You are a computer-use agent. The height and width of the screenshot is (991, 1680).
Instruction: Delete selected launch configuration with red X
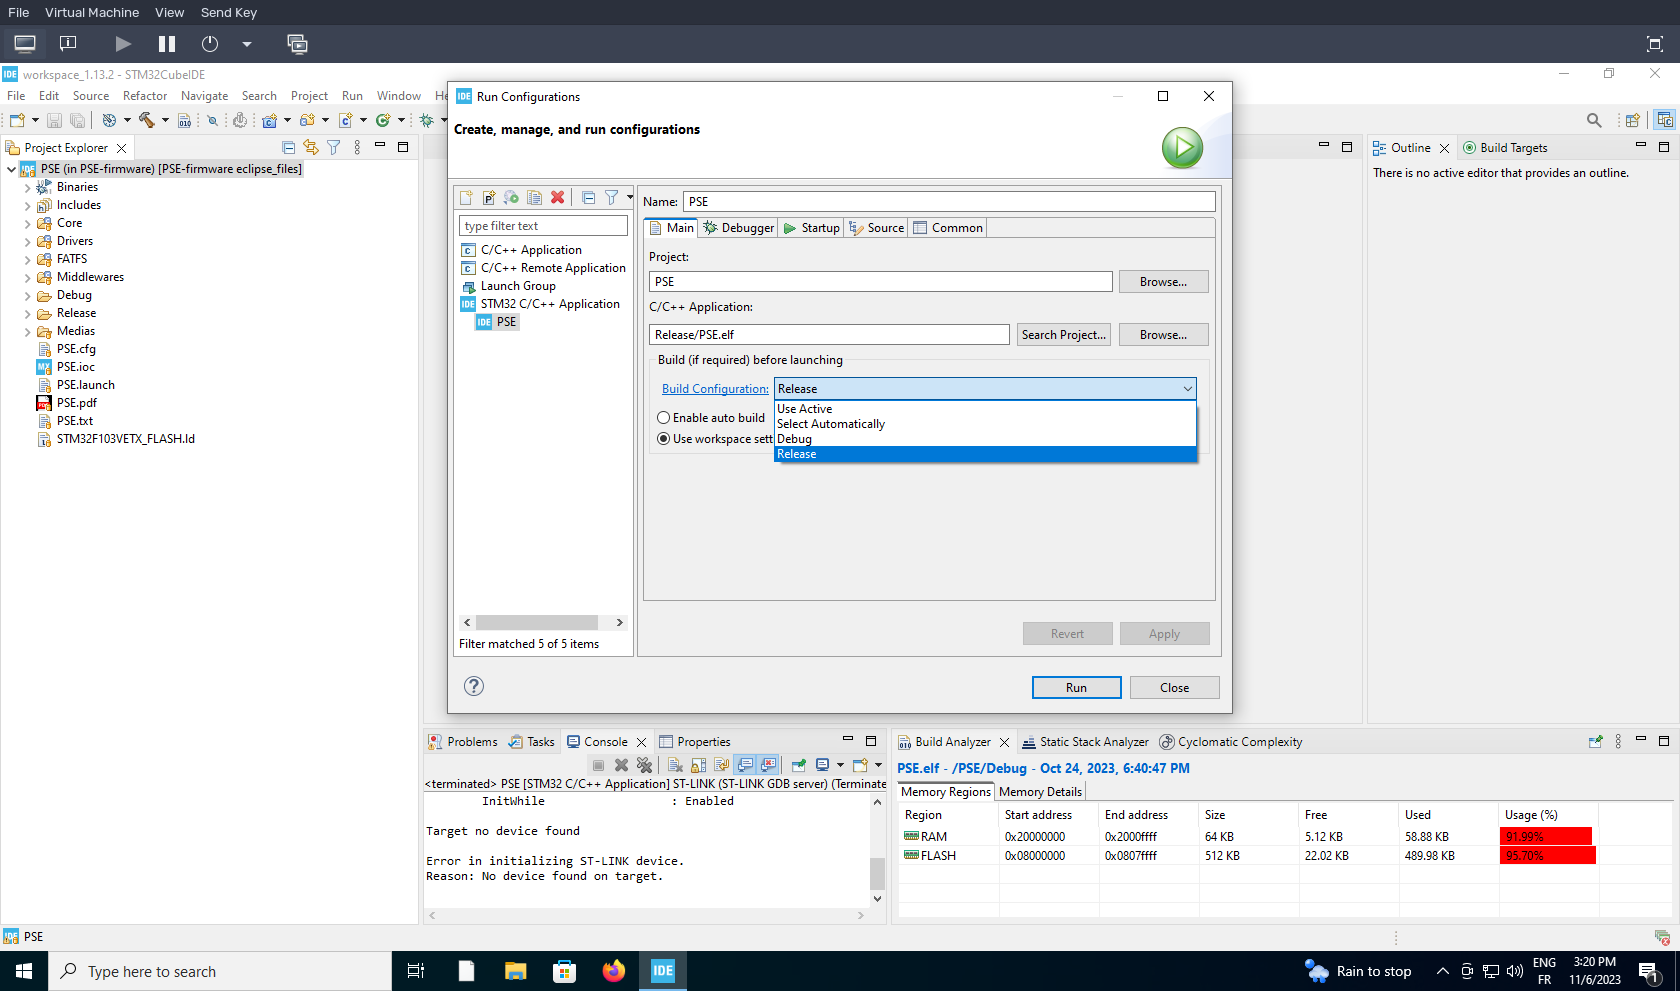(558, 197)
